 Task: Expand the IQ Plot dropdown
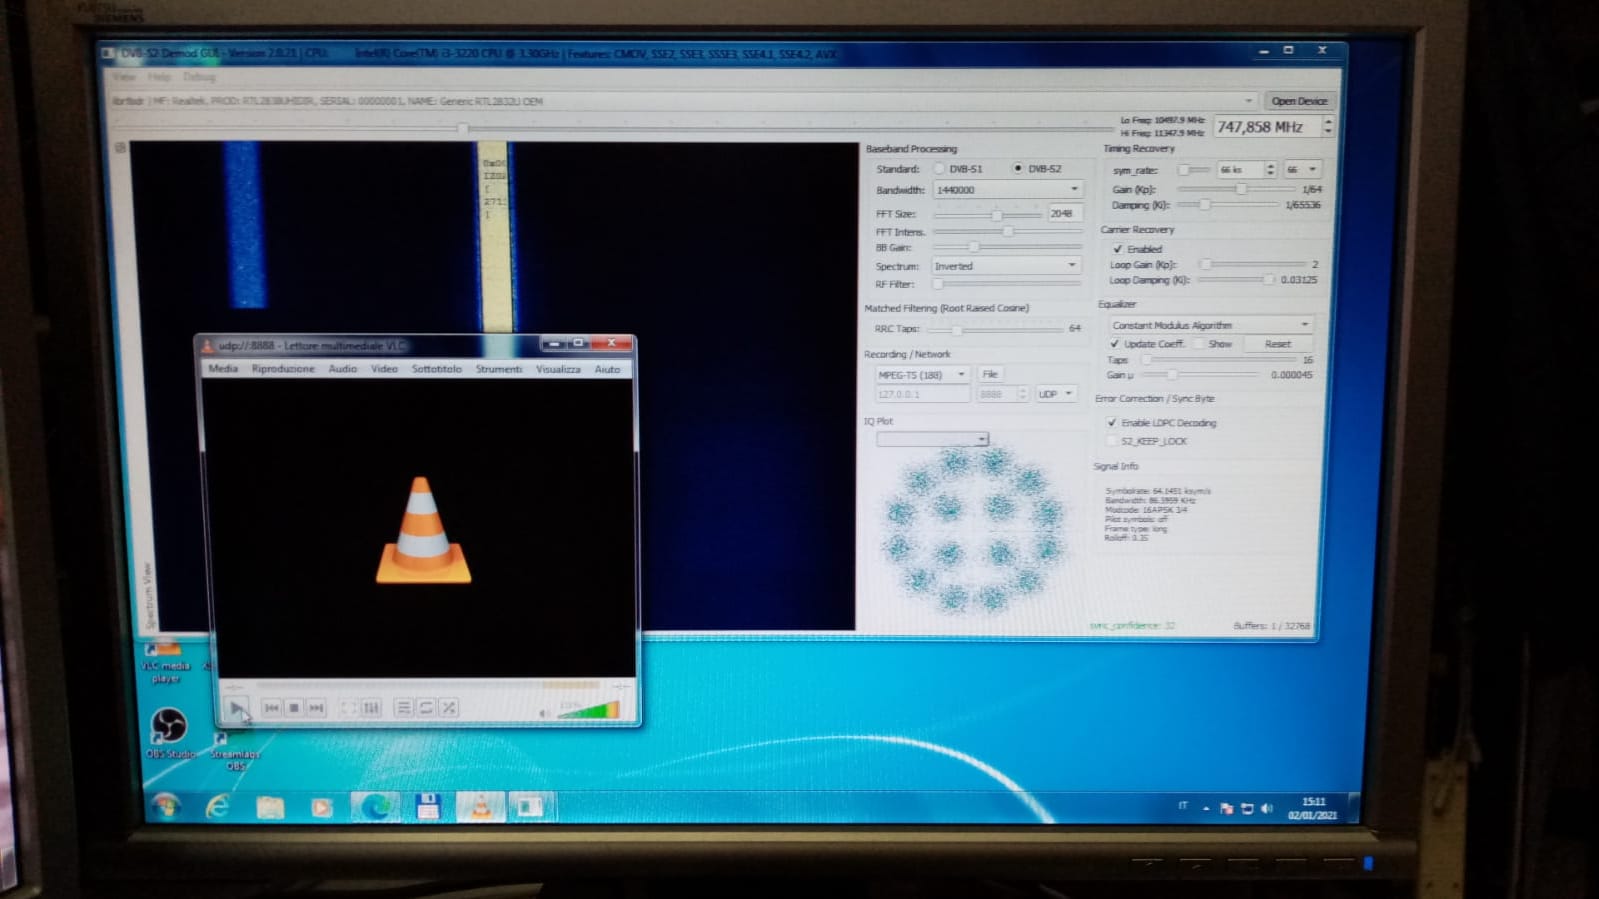(x=932, y=439)
